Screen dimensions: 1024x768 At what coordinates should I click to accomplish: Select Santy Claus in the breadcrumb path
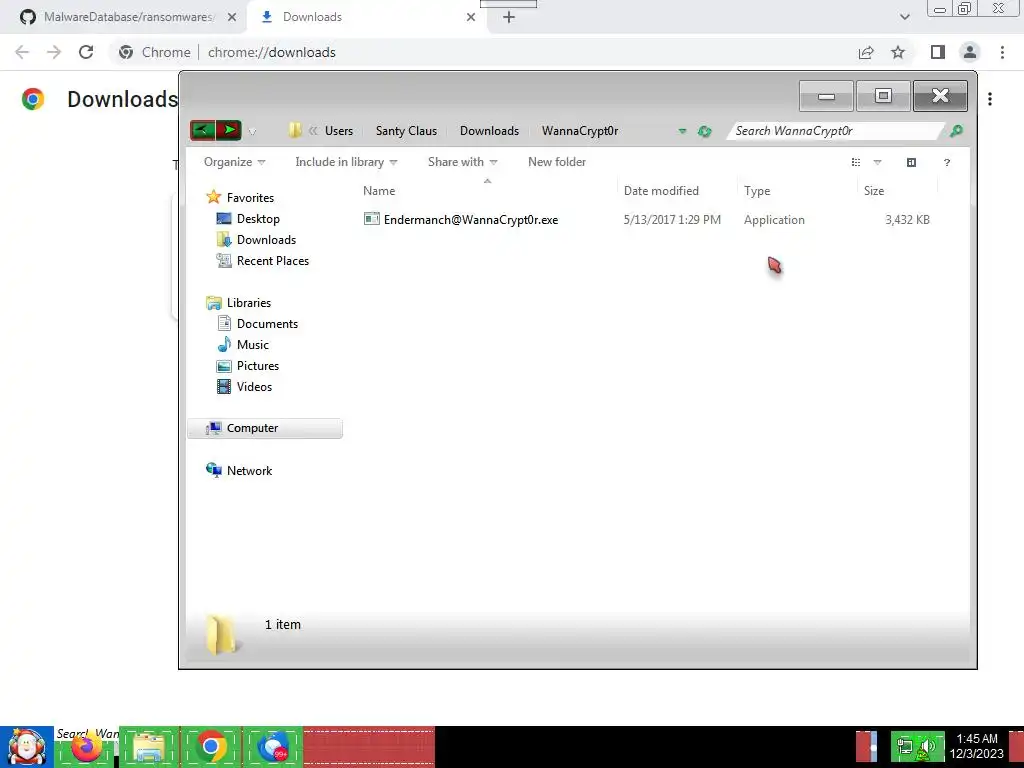406,131
